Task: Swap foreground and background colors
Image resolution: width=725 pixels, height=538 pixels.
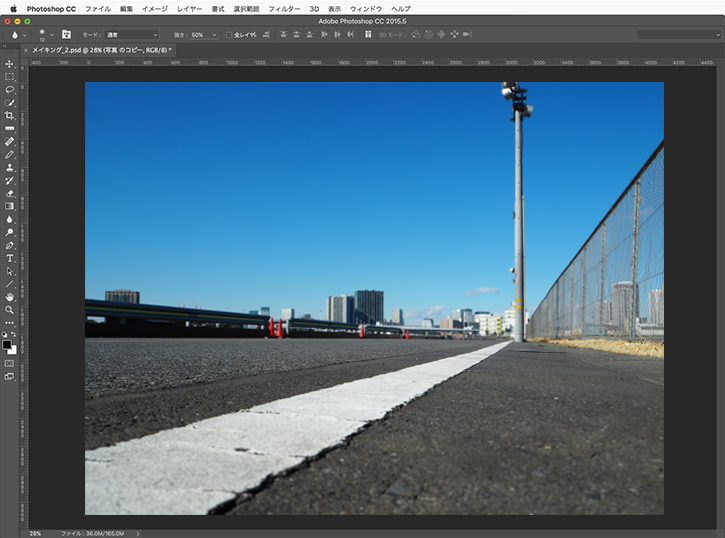Action: tap(13, 334)
